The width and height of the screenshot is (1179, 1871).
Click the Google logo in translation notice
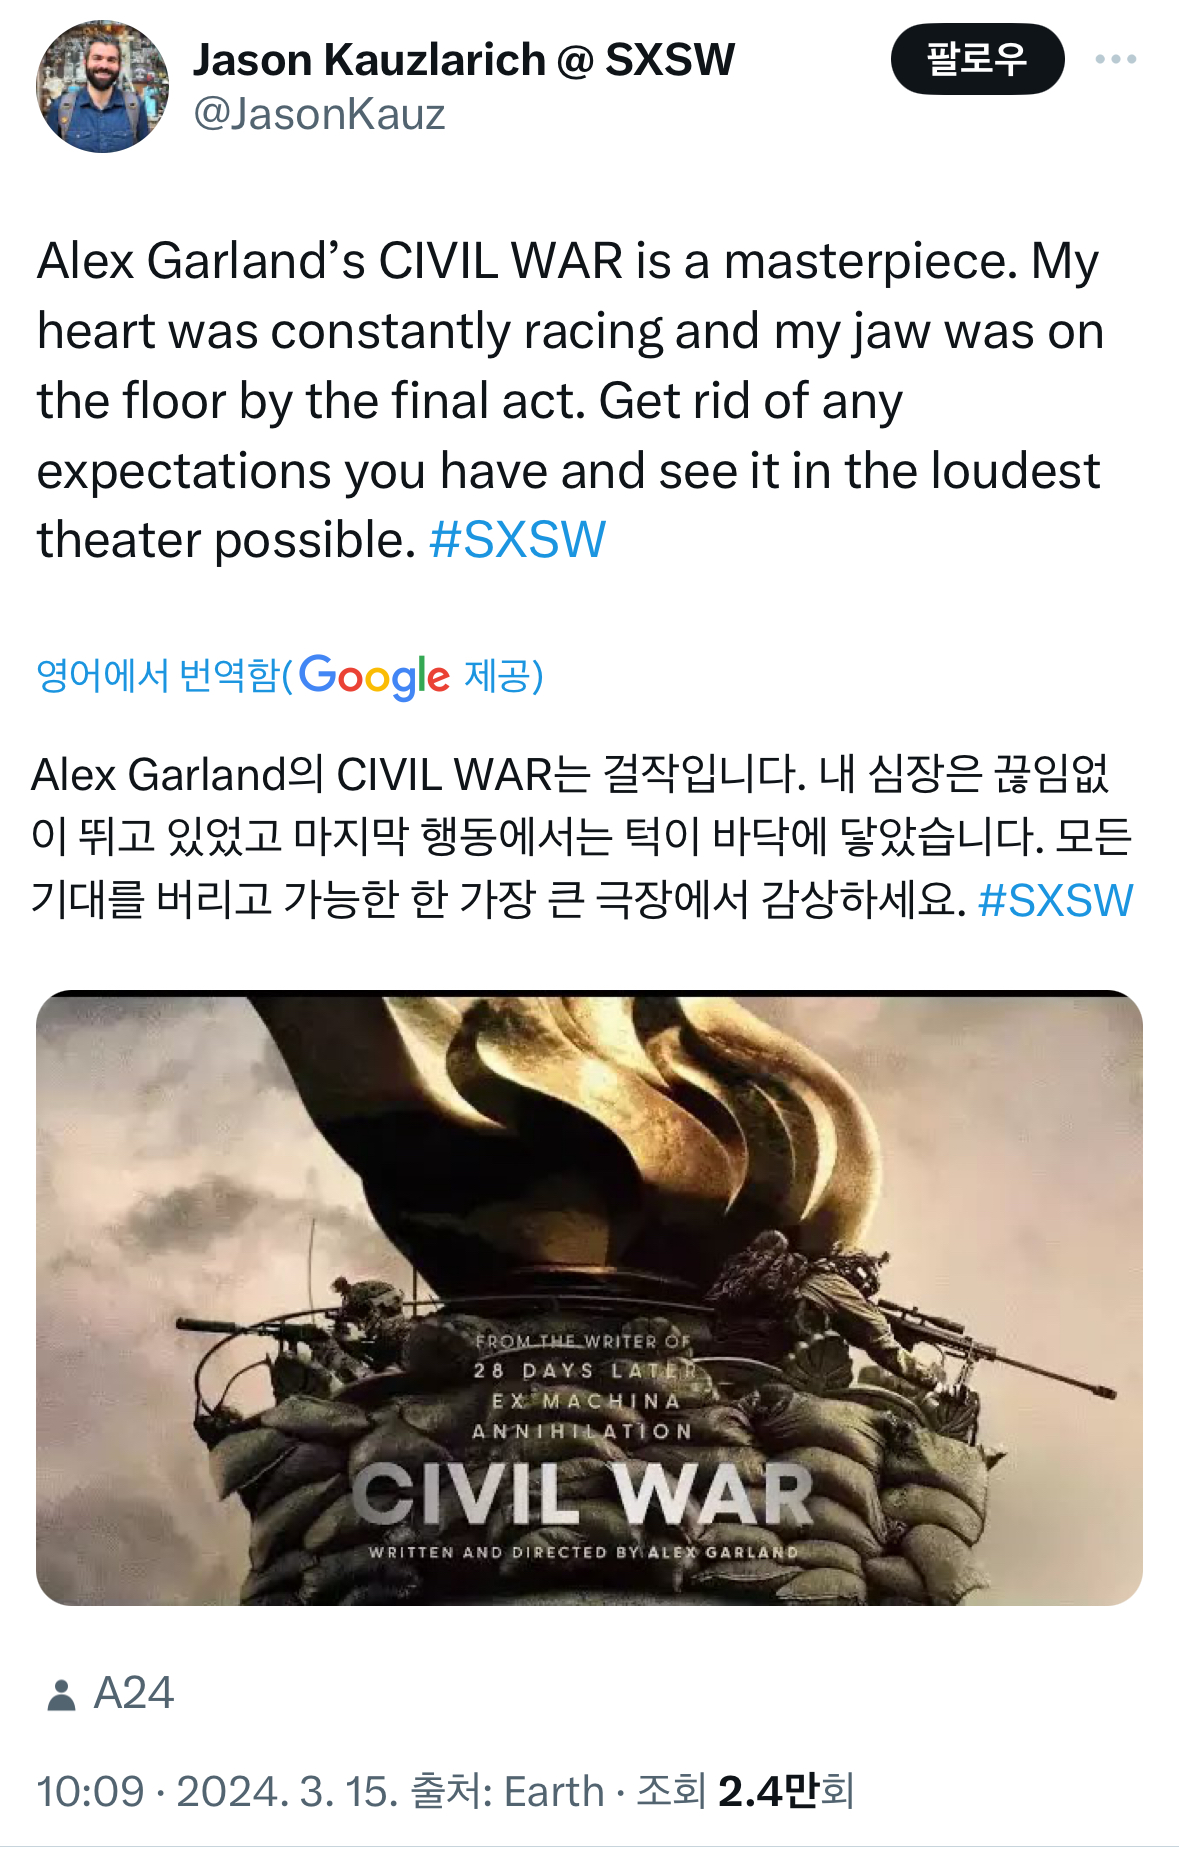(x=375, y=677)
